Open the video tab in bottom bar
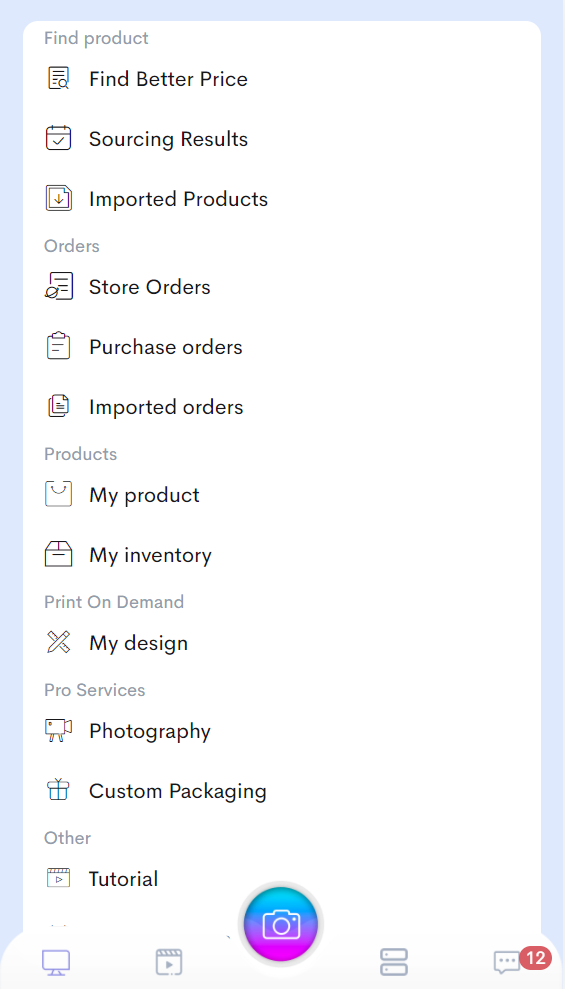This screenshot has height=989, width=565. click(169, 963)
